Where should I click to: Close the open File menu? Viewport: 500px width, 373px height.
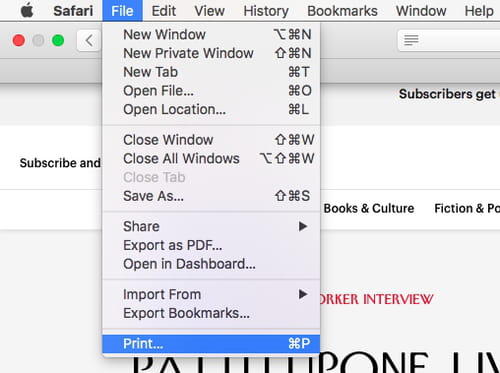click(122, 11)
